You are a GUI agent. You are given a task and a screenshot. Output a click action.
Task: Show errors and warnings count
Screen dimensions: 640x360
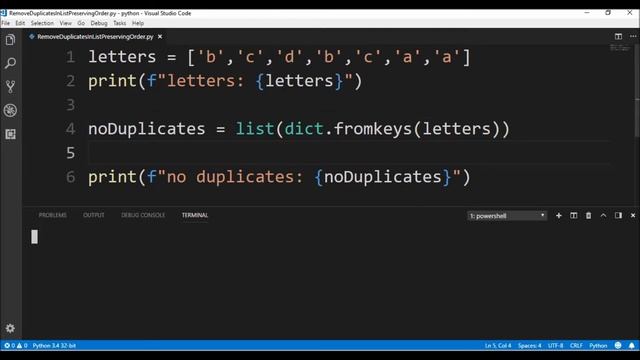click(x=16, y=345)
